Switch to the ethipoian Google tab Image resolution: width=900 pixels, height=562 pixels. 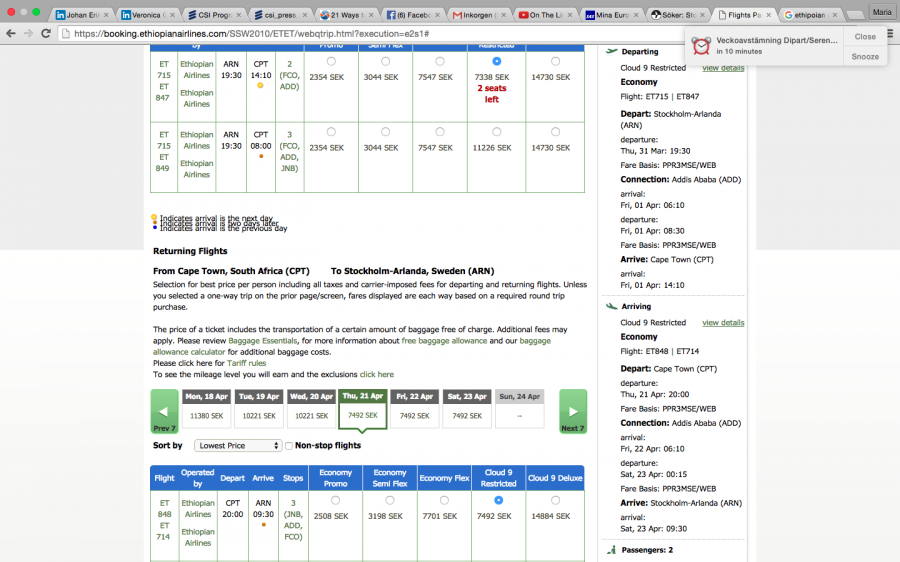click(809, 15)
